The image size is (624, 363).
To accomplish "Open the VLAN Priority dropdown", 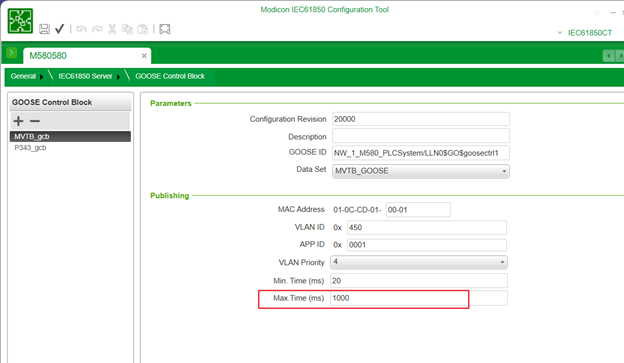I will pos(419,262).
